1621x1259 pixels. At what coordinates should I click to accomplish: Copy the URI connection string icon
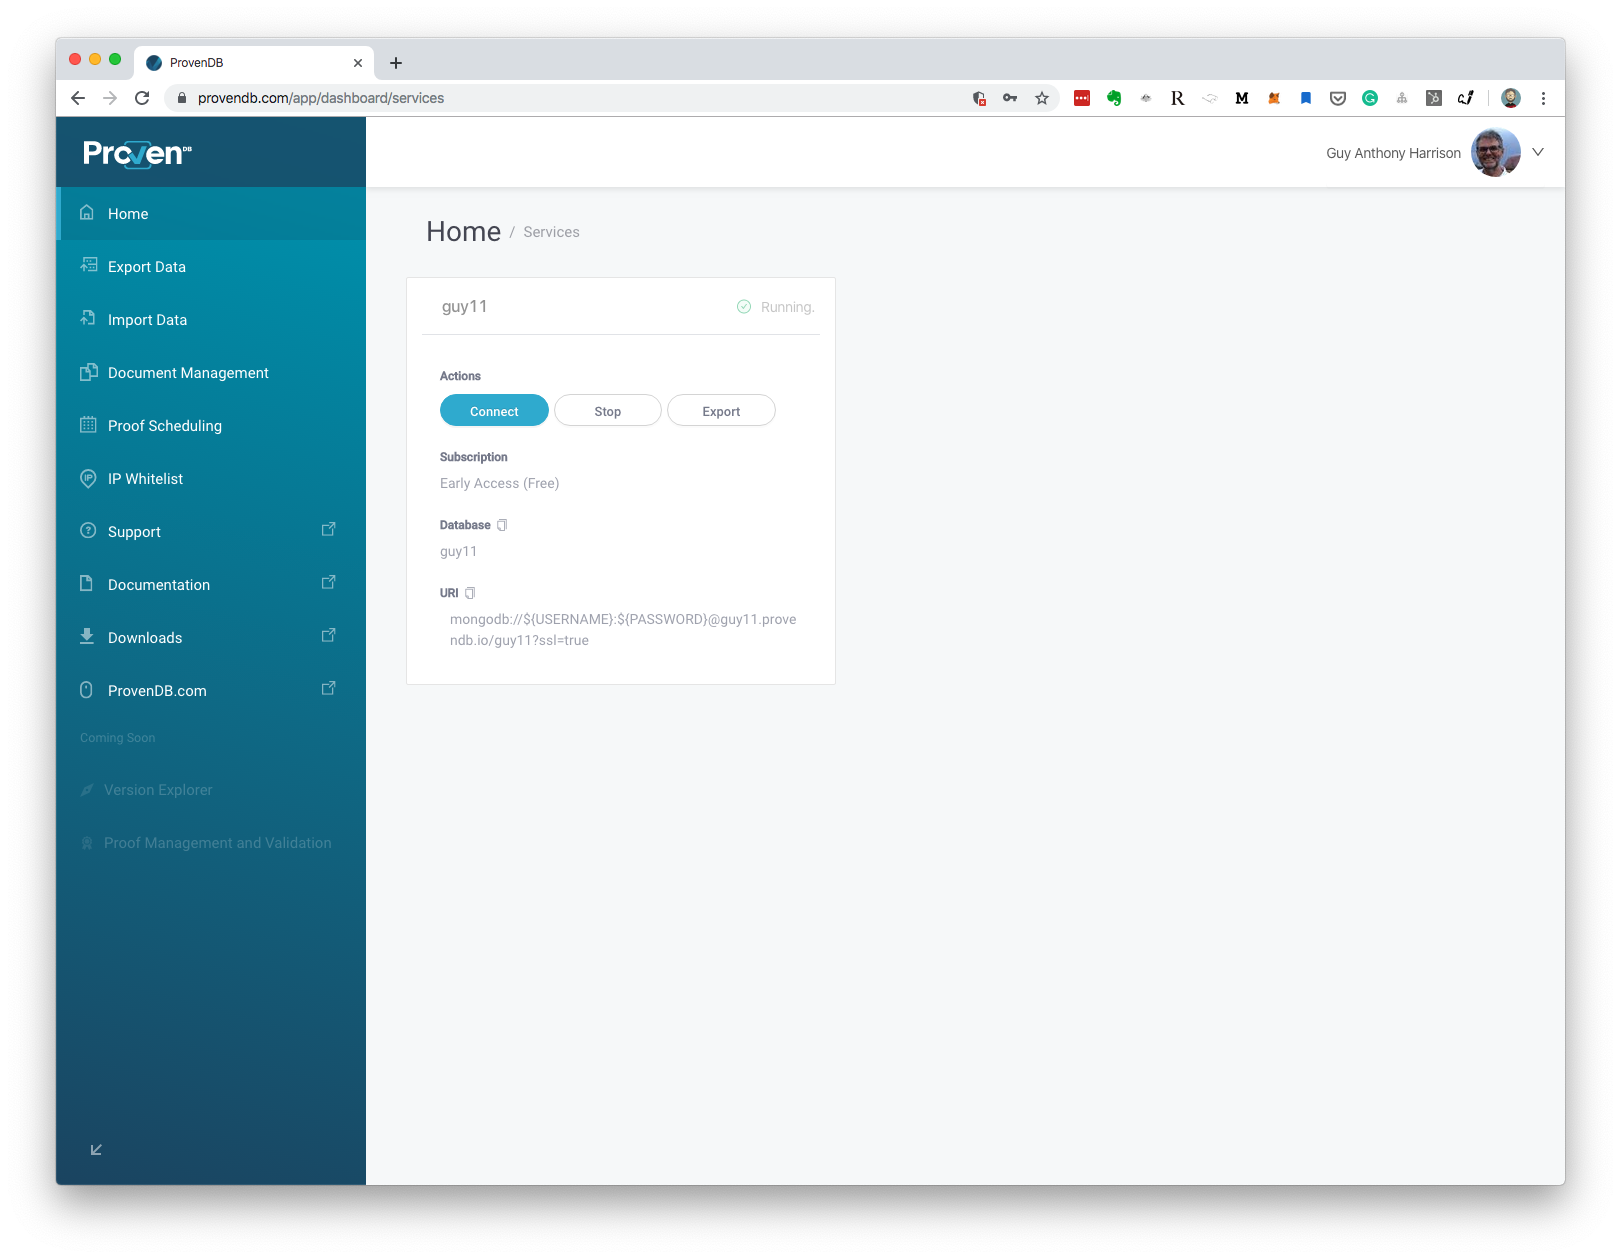470,593
